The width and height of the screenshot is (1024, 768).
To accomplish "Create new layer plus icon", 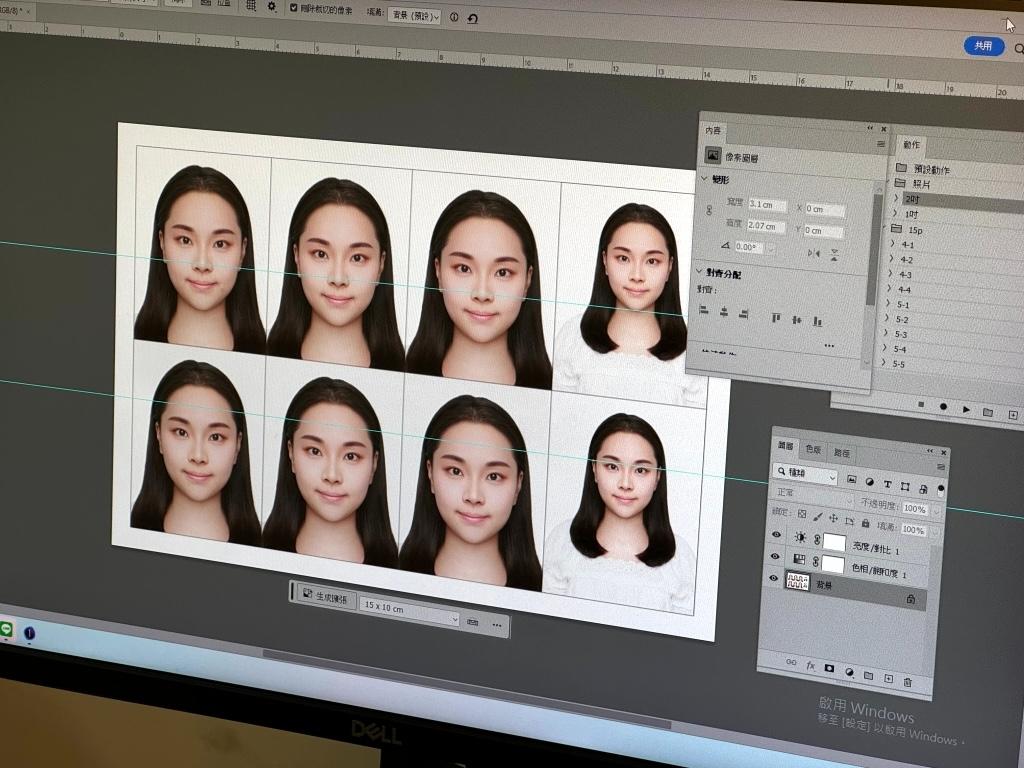I will click(x=888, y=678).
